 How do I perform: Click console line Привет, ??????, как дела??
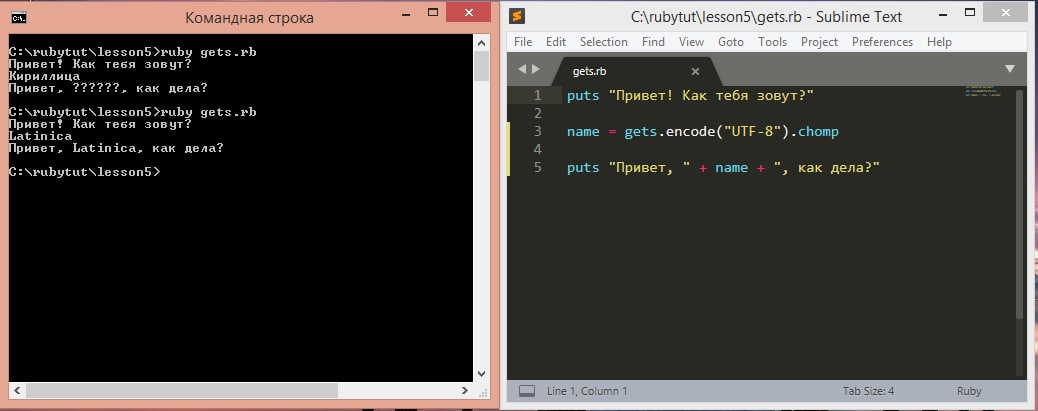(x=108, y=88)
